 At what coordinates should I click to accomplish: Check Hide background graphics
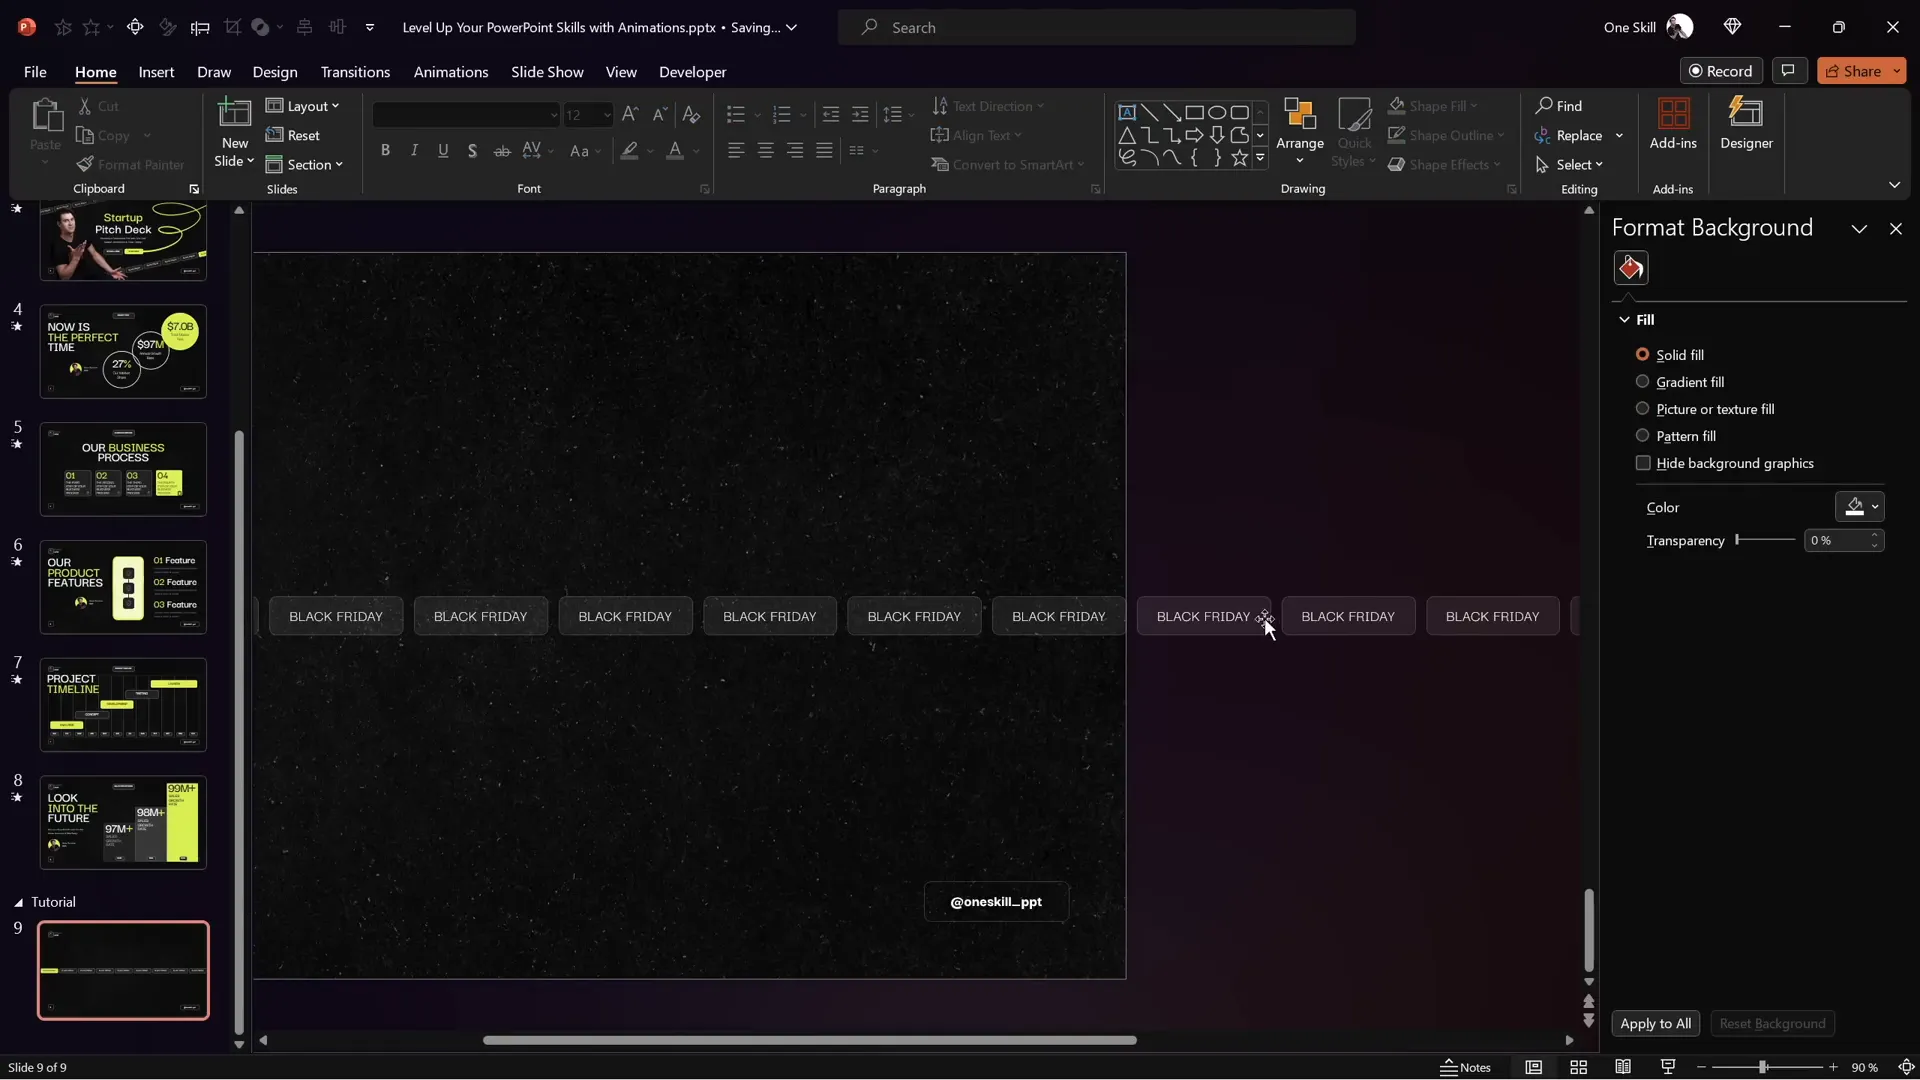coord(1643,463)
